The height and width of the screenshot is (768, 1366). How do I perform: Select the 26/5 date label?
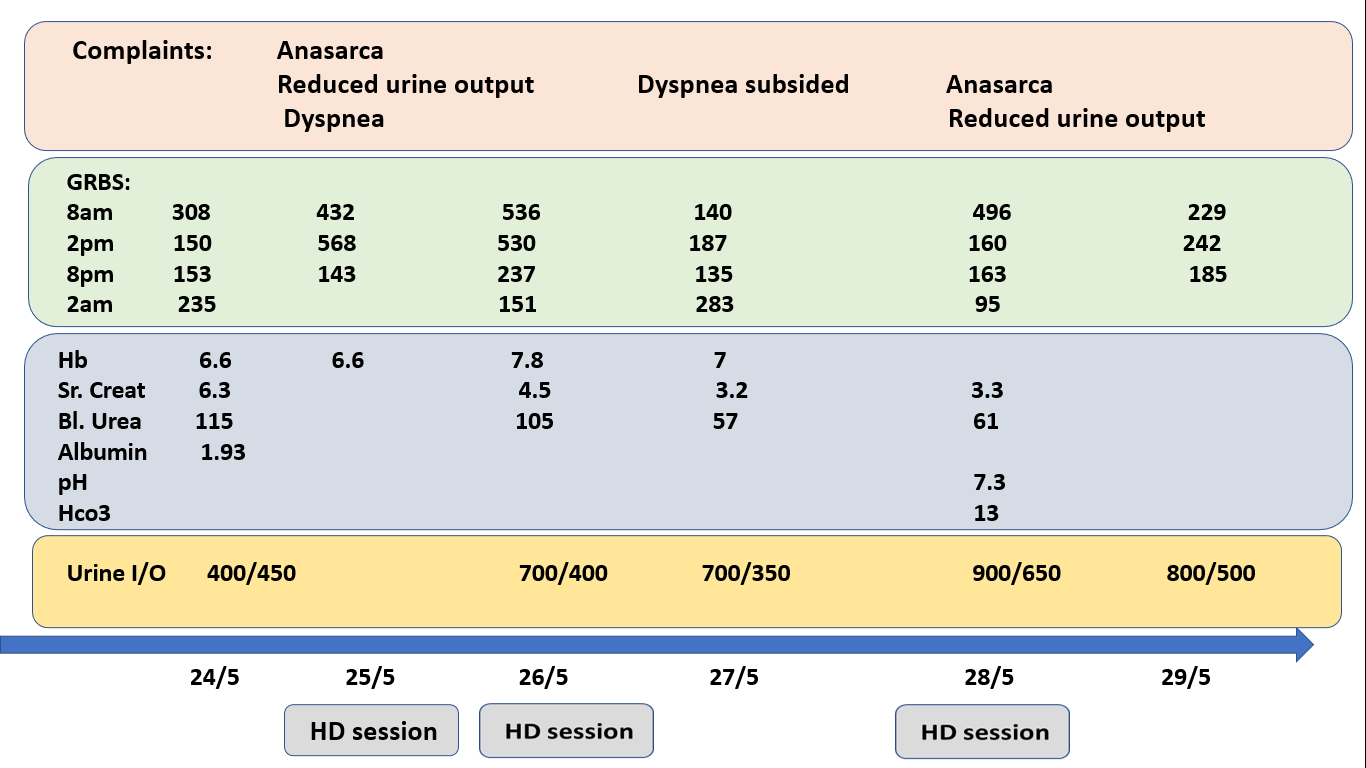point(544,678)
